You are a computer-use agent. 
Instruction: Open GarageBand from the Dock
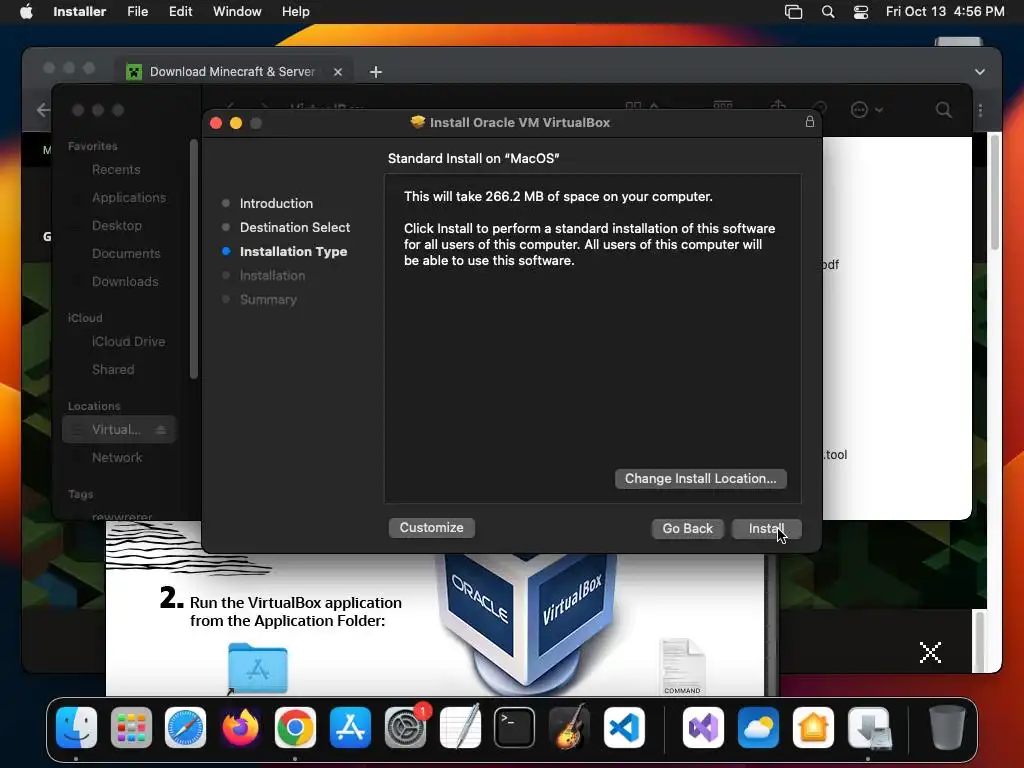click(x=569, y=728)
